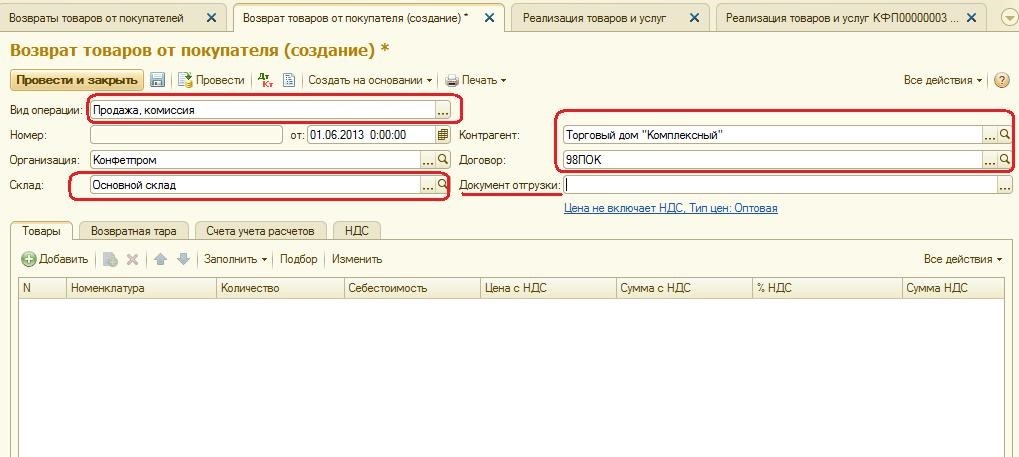Click the save (floppy disk) icon
Image resolution: width=1019 pixels, height=457 pixels.
(157, 80)
